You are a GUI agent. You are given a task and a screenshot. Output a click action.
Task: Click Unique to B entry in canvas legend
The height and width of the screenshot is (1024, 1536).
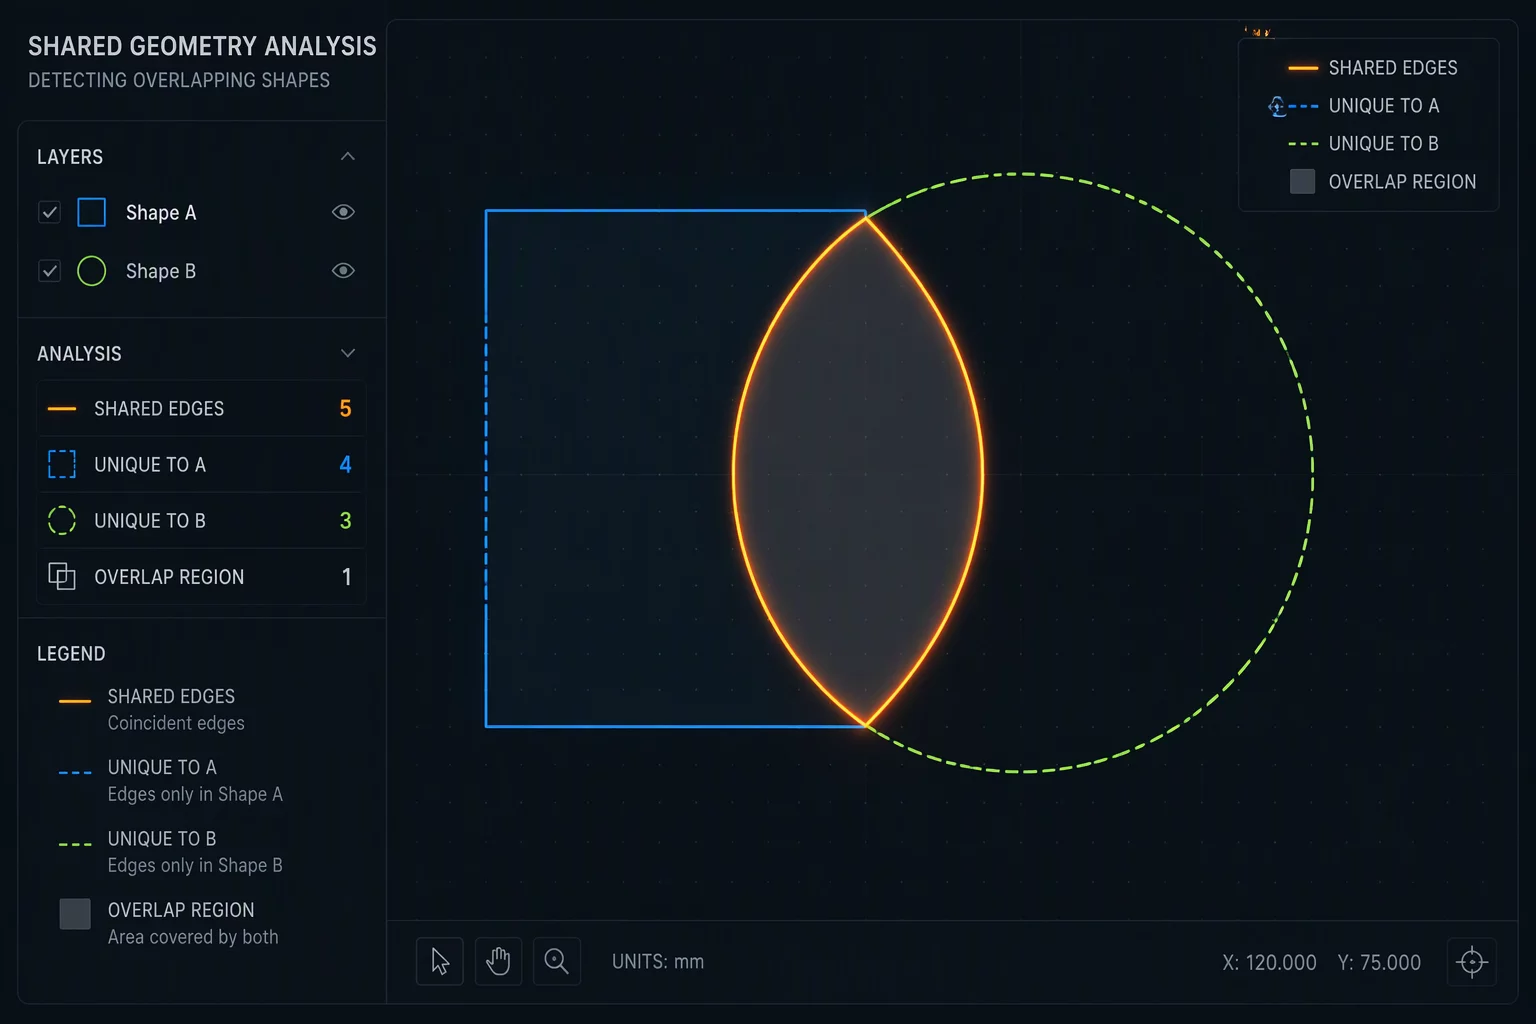tap(1363, 144)
